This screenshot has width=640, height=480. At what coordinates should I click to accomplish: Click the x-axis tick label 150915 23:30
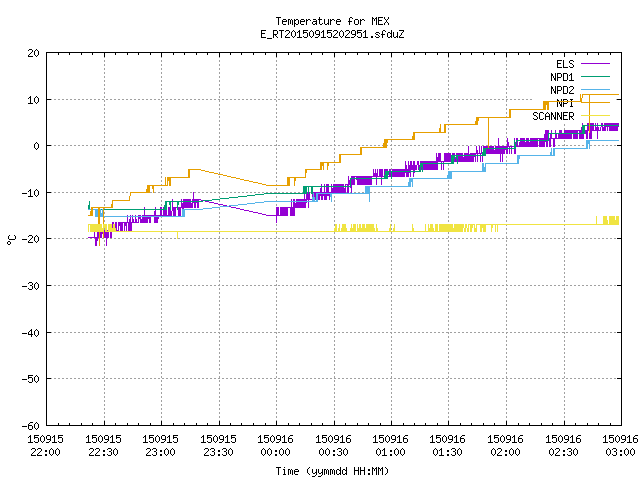(218, 446)
